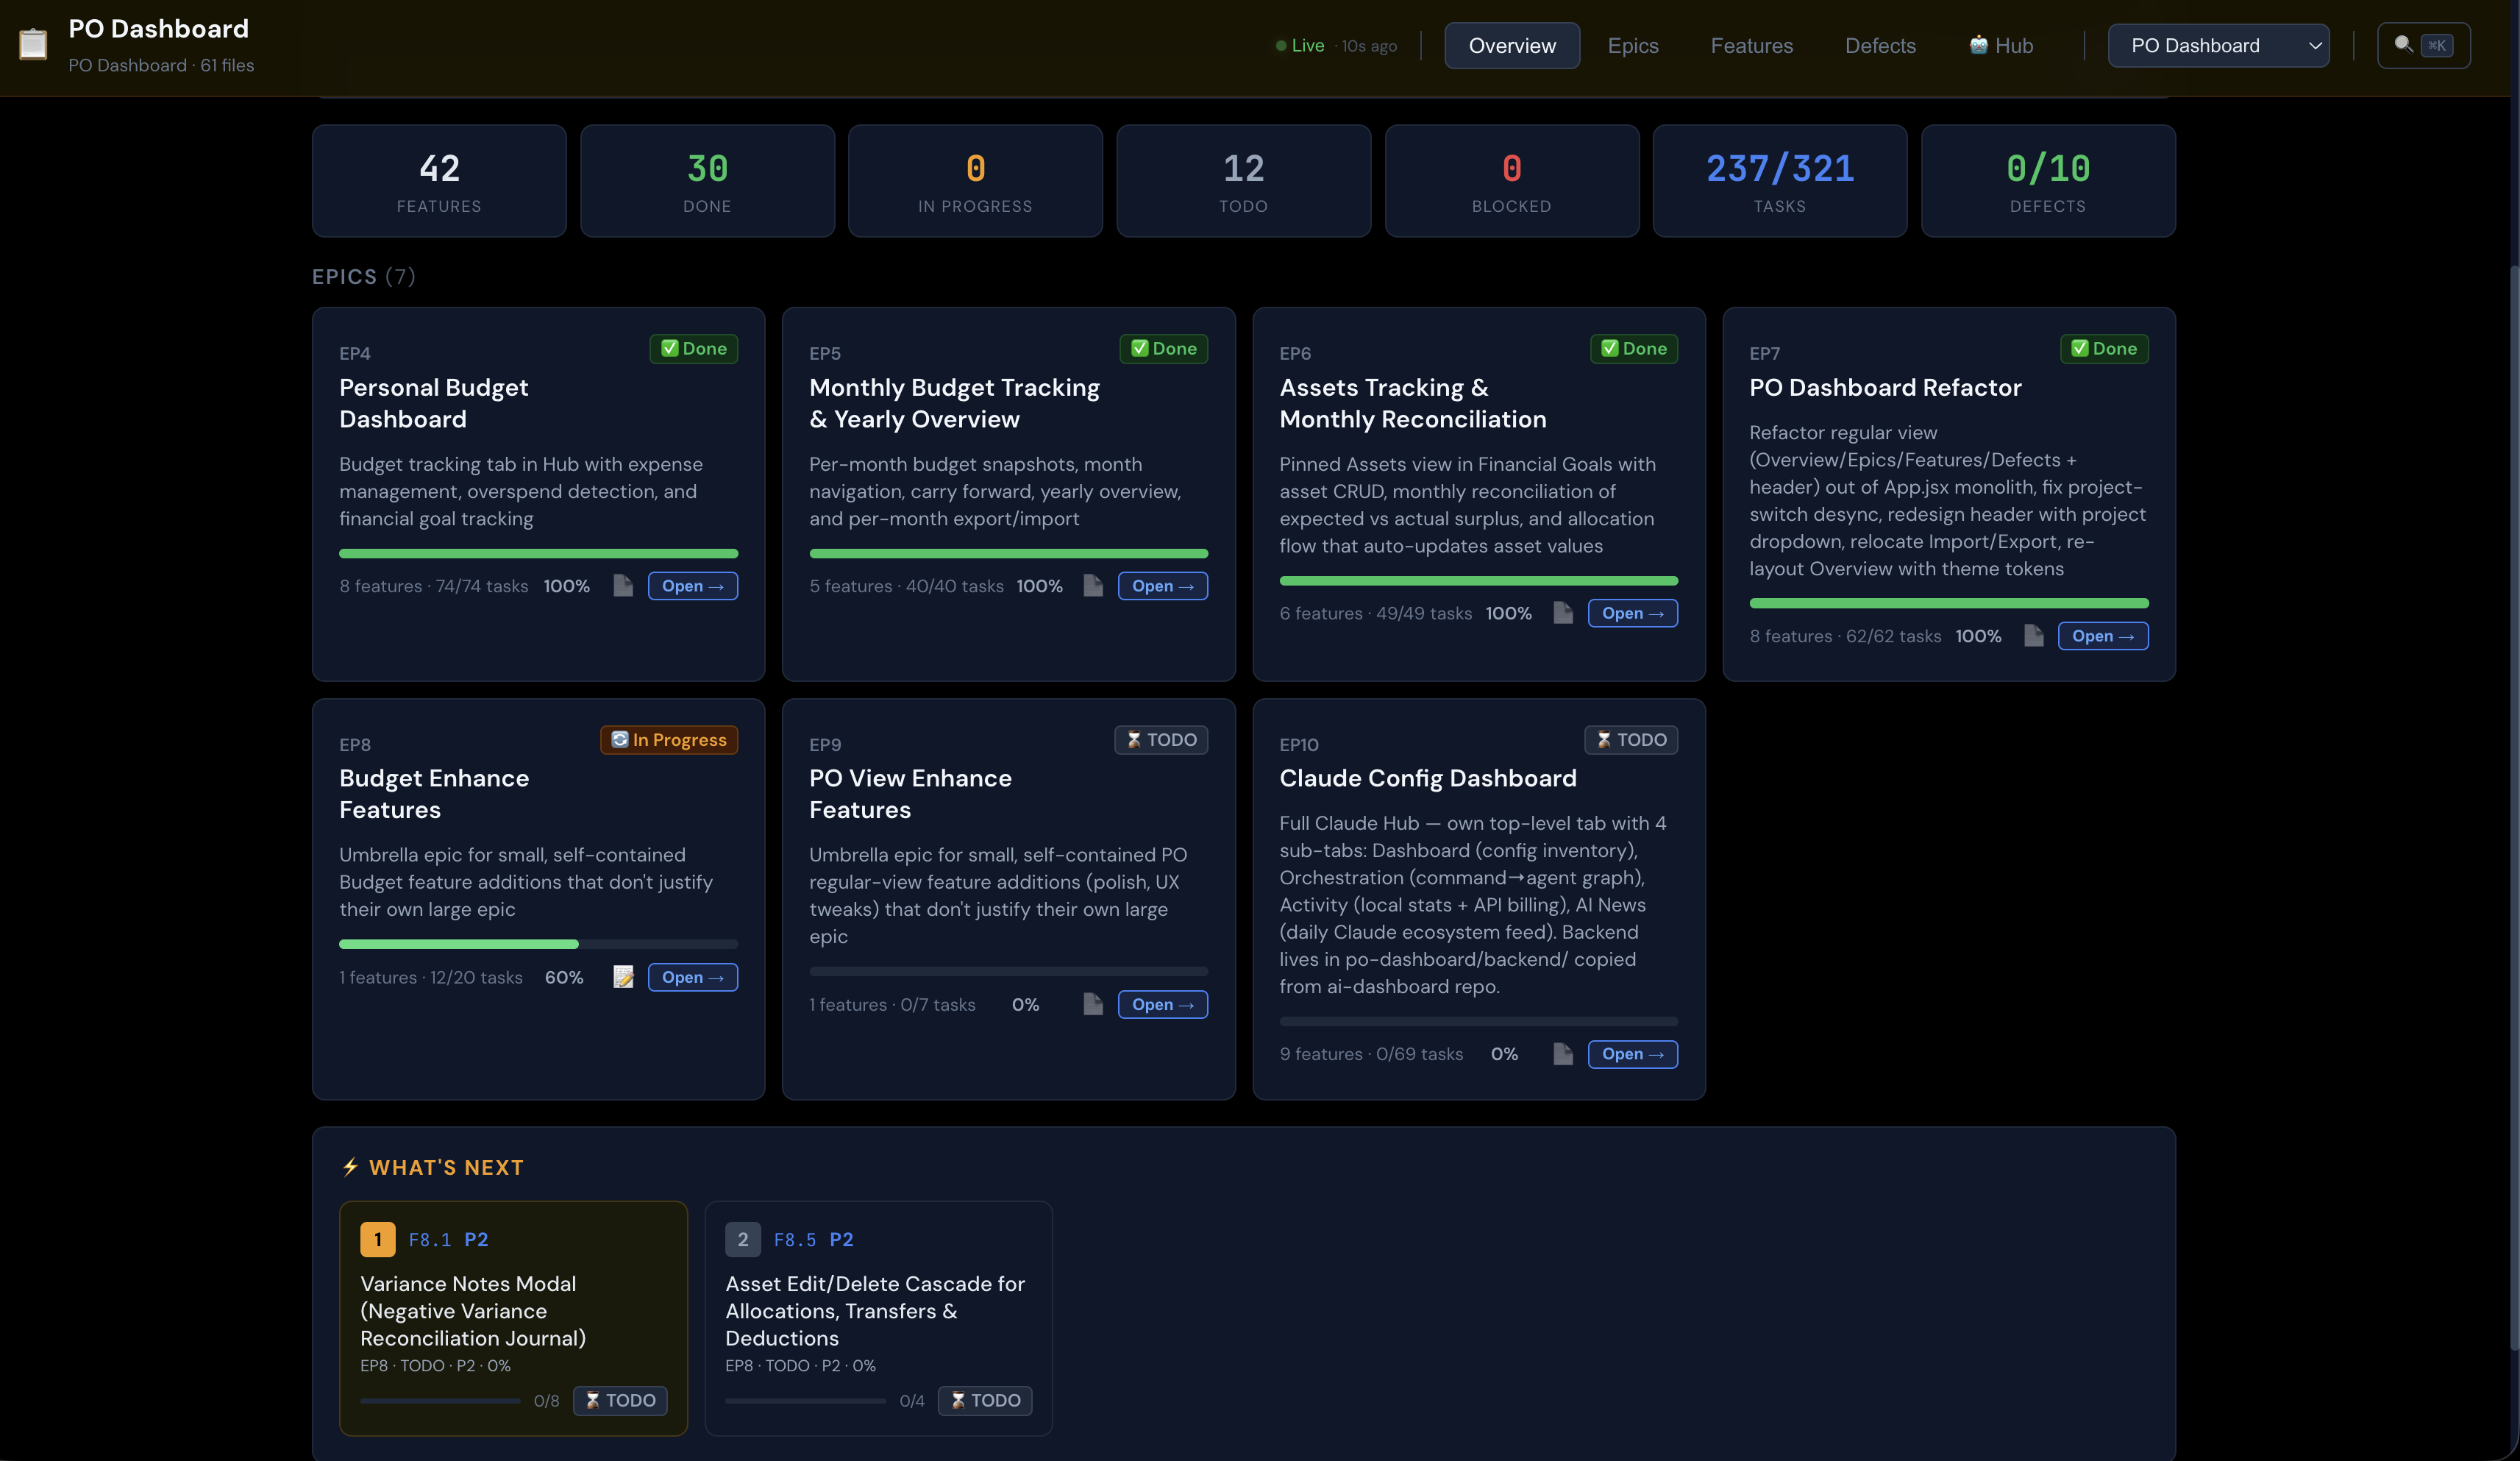The width and height of the screenshot is (2520, 1461).
Task: Open the document icon on EP7 card
Action: 2033,636
